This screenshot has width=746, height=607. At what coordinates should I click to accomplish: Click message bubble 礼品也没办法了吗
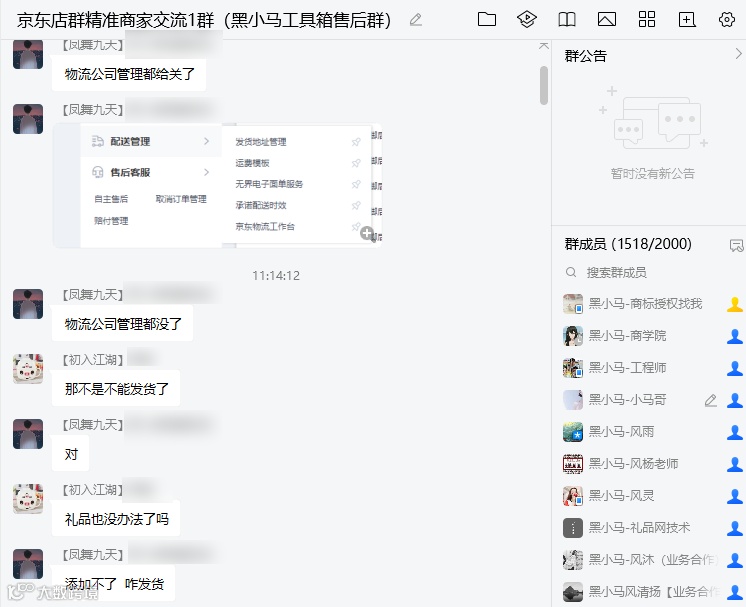[x=116, y=519]
